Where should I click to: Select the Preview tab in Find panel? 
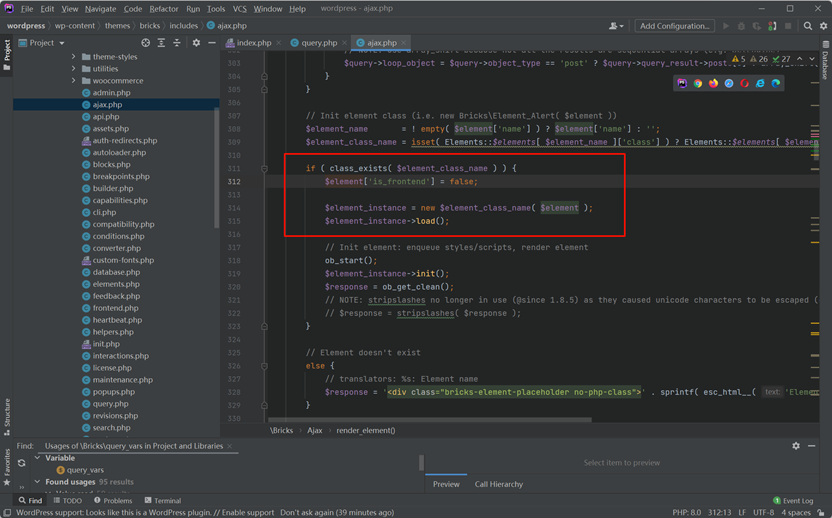[446, 484]
